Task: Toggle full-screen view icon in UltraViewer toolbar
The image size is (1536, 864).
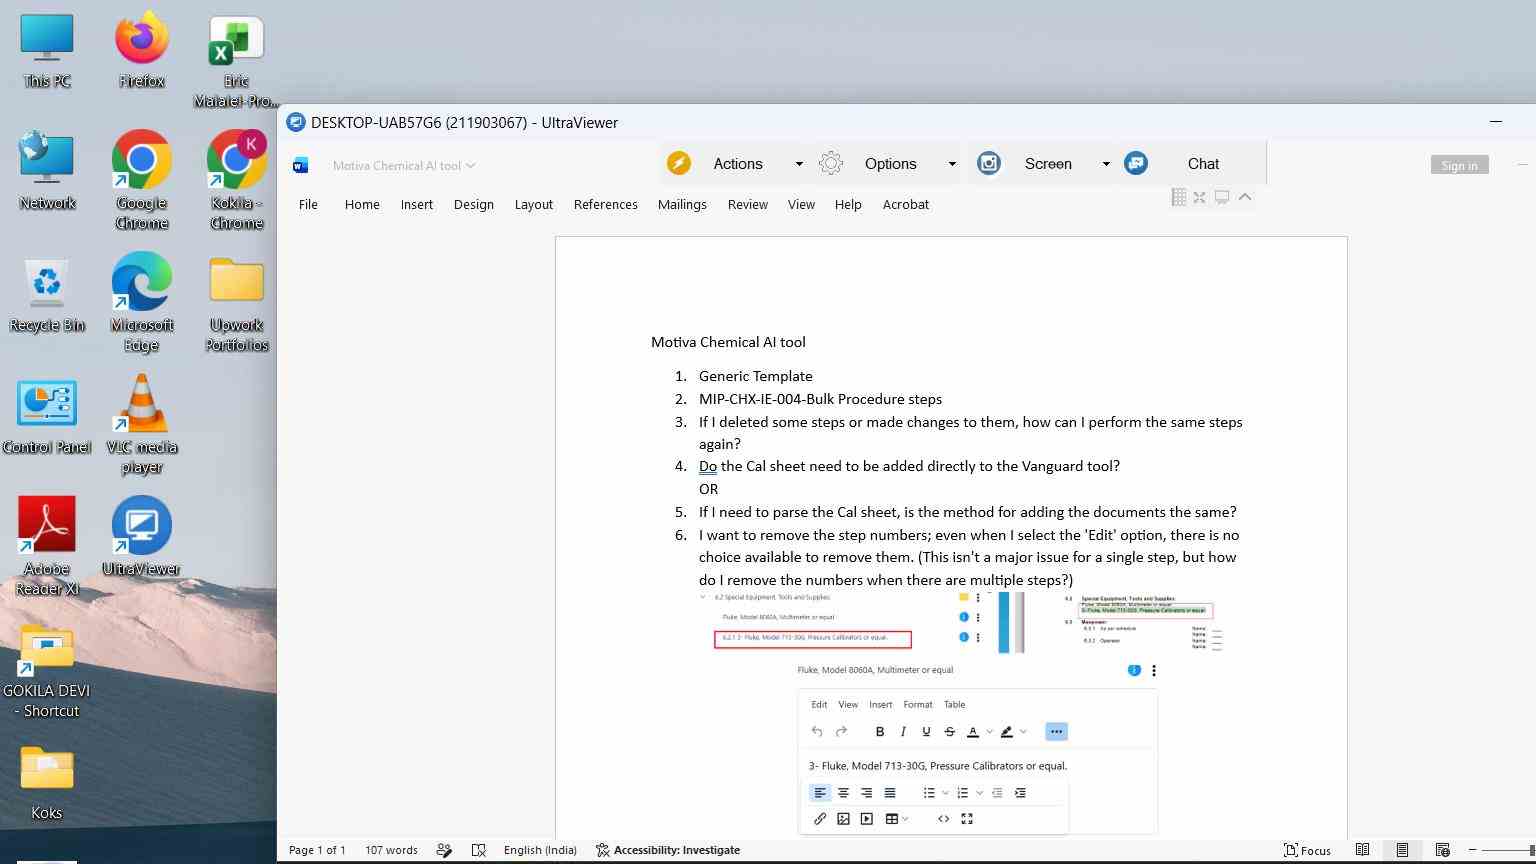Action: (x=1199, y=197)
